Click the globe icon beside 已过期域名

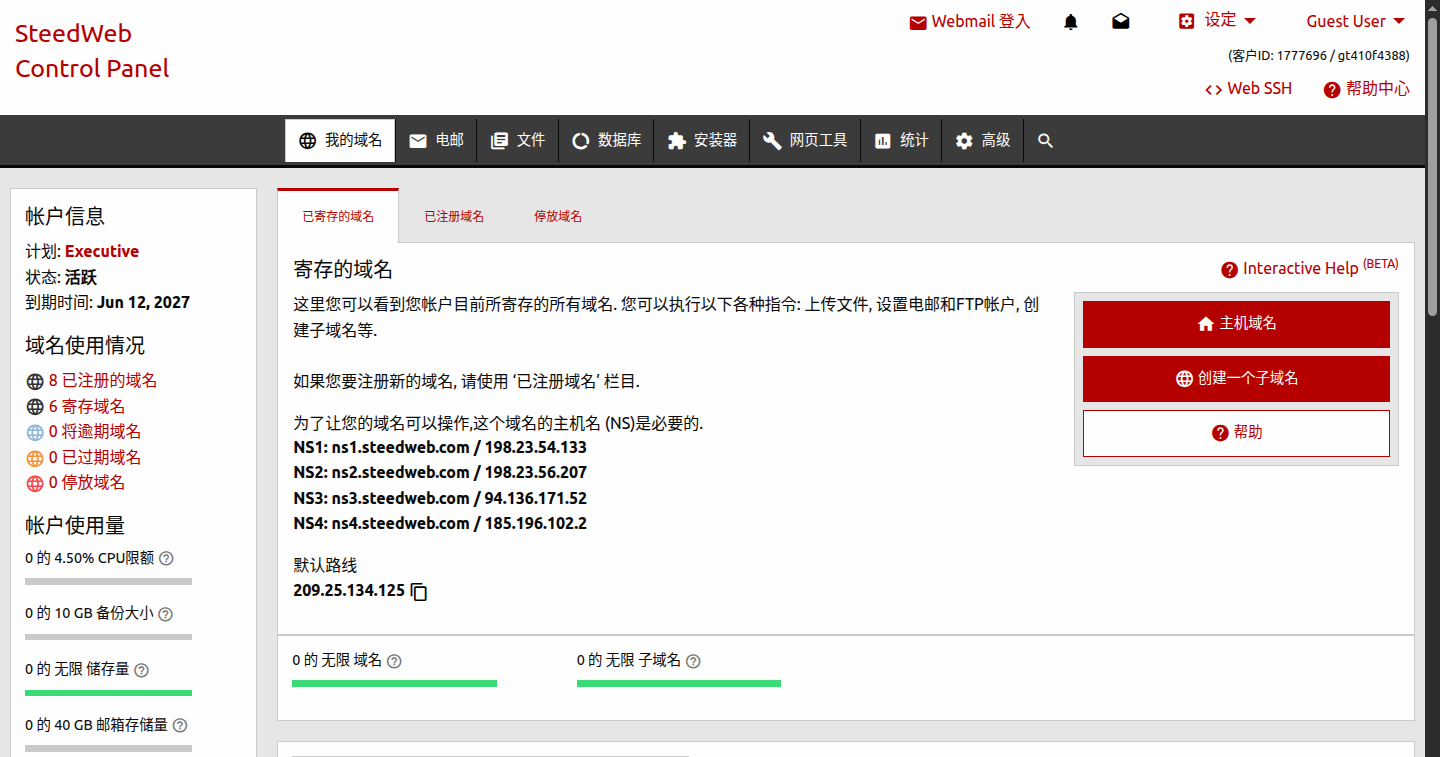pos(35,458)
